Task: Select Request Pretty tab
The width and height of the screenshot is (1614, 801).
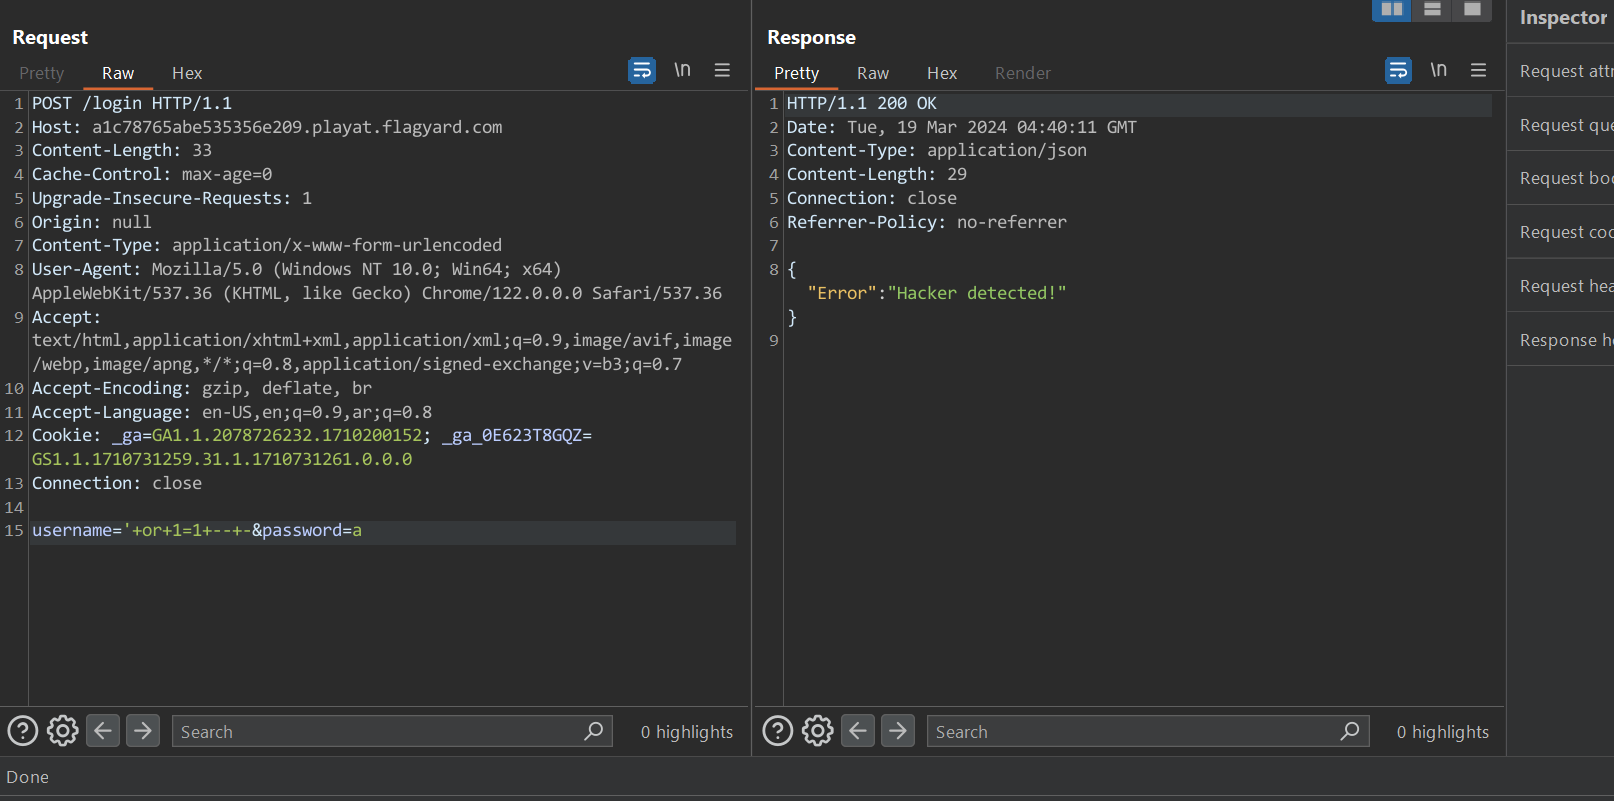Action: click(x=41, y=73)
